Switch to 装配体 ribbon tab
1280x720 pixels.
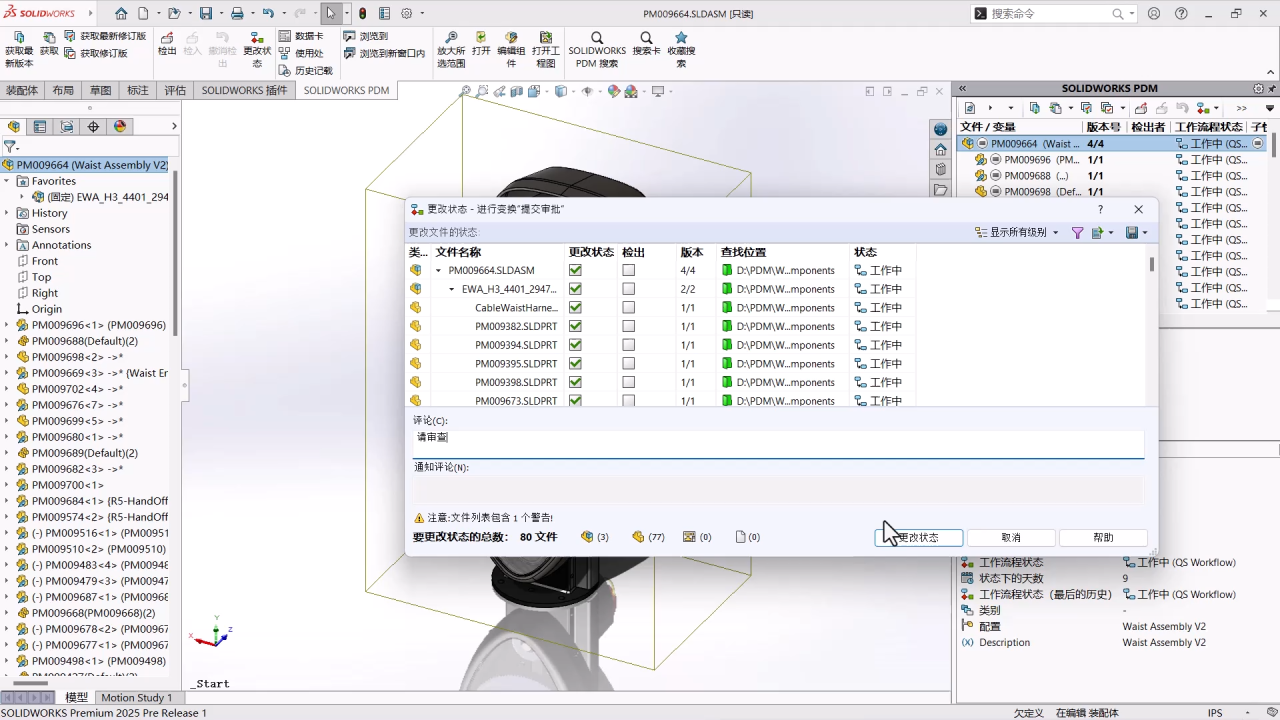coord(22,90)
